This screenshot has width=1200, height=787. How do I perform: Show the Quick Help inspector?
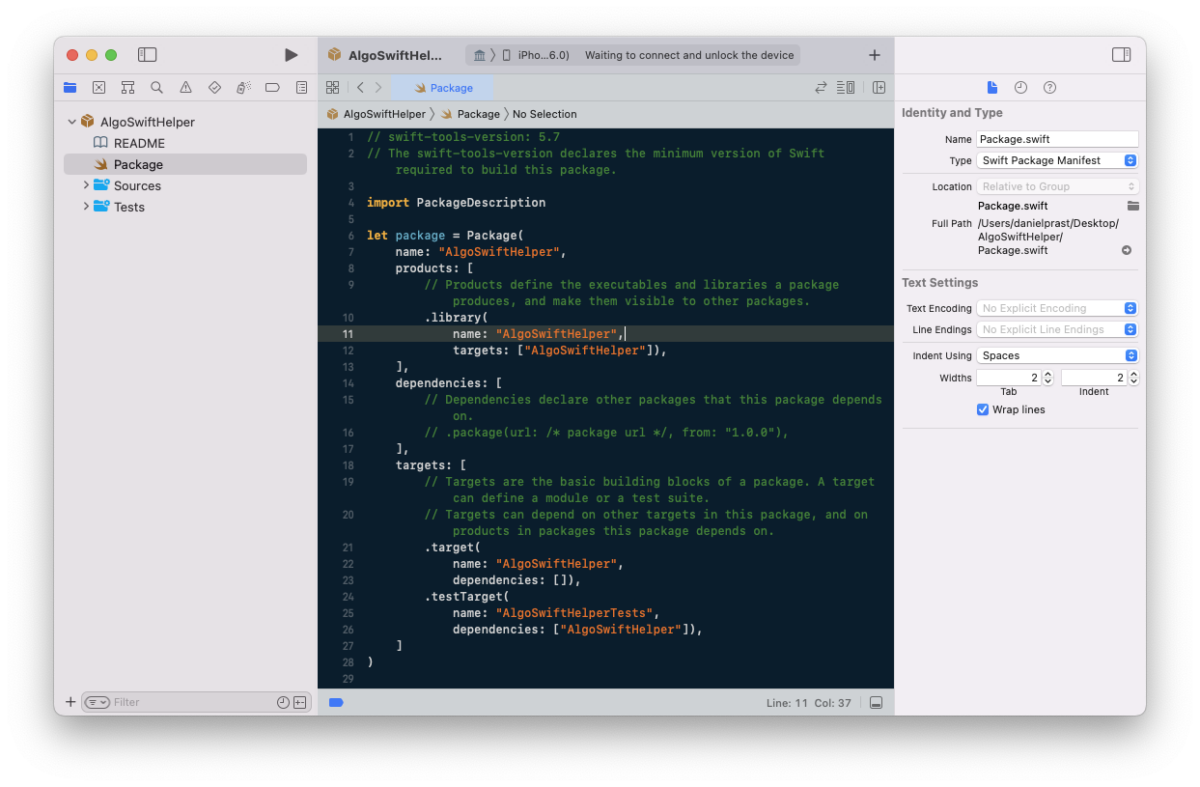click(x=1048, y=88)
